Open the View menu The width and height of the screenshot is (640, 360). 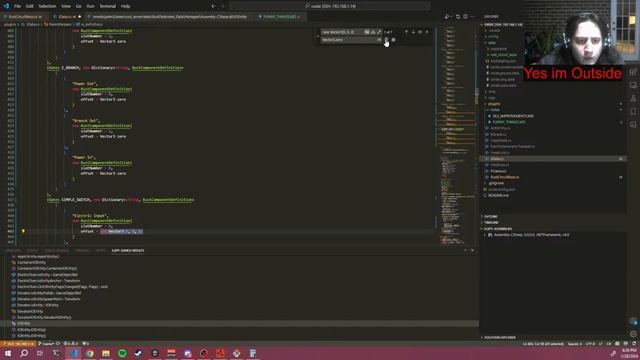pos(66,6)
